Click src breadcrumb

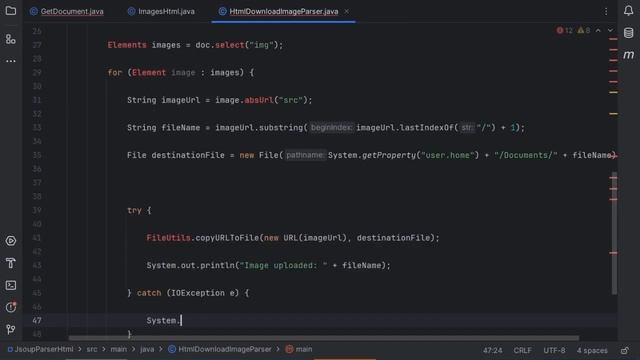92,349
